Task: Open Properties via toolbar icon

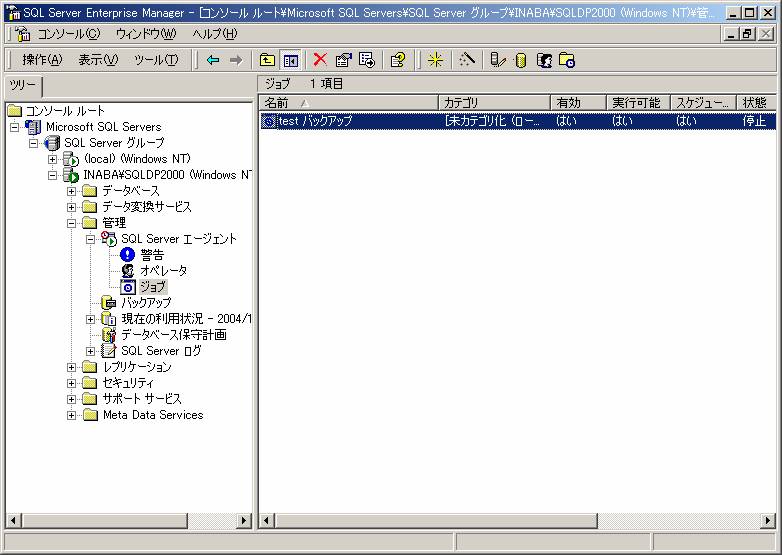Action: coord(343,60)
